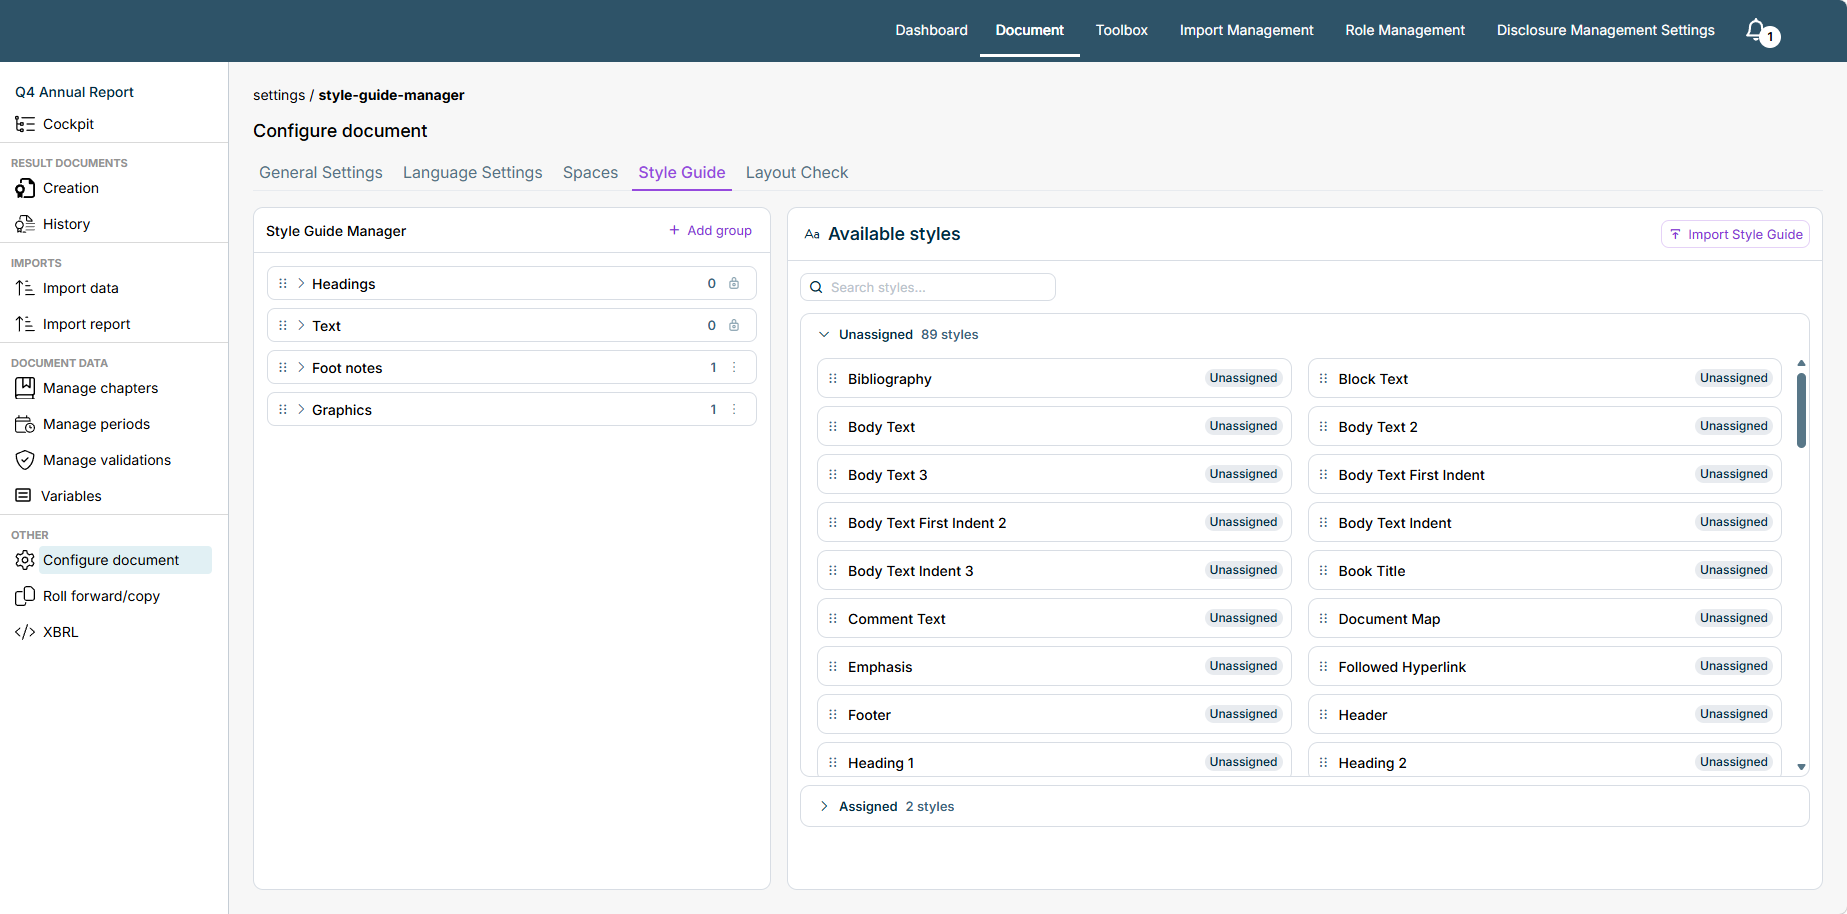Go to Role Management
The width and height of the screenshot is (1847, 914).
pos(1405,30)
